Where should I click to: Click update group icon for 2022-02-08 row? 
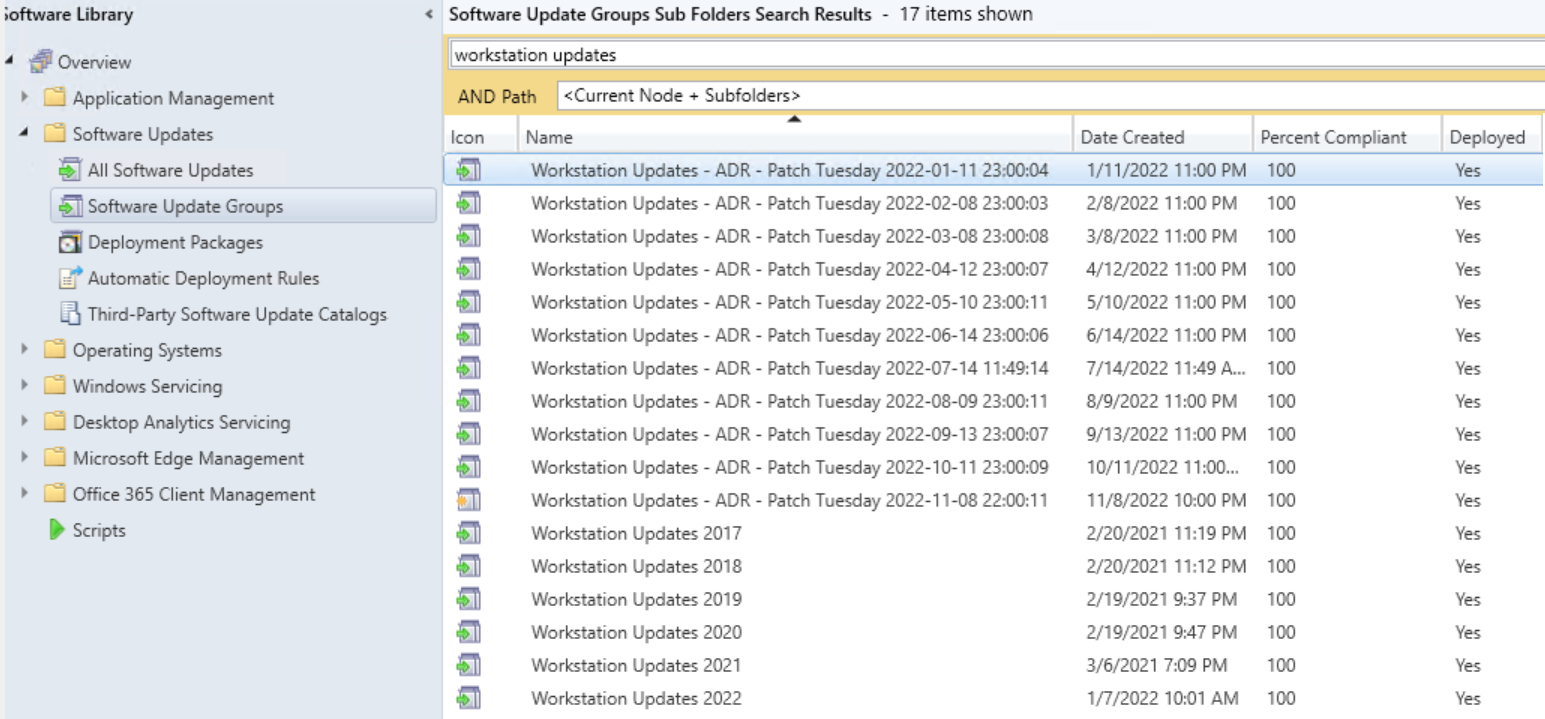(468, 203)
